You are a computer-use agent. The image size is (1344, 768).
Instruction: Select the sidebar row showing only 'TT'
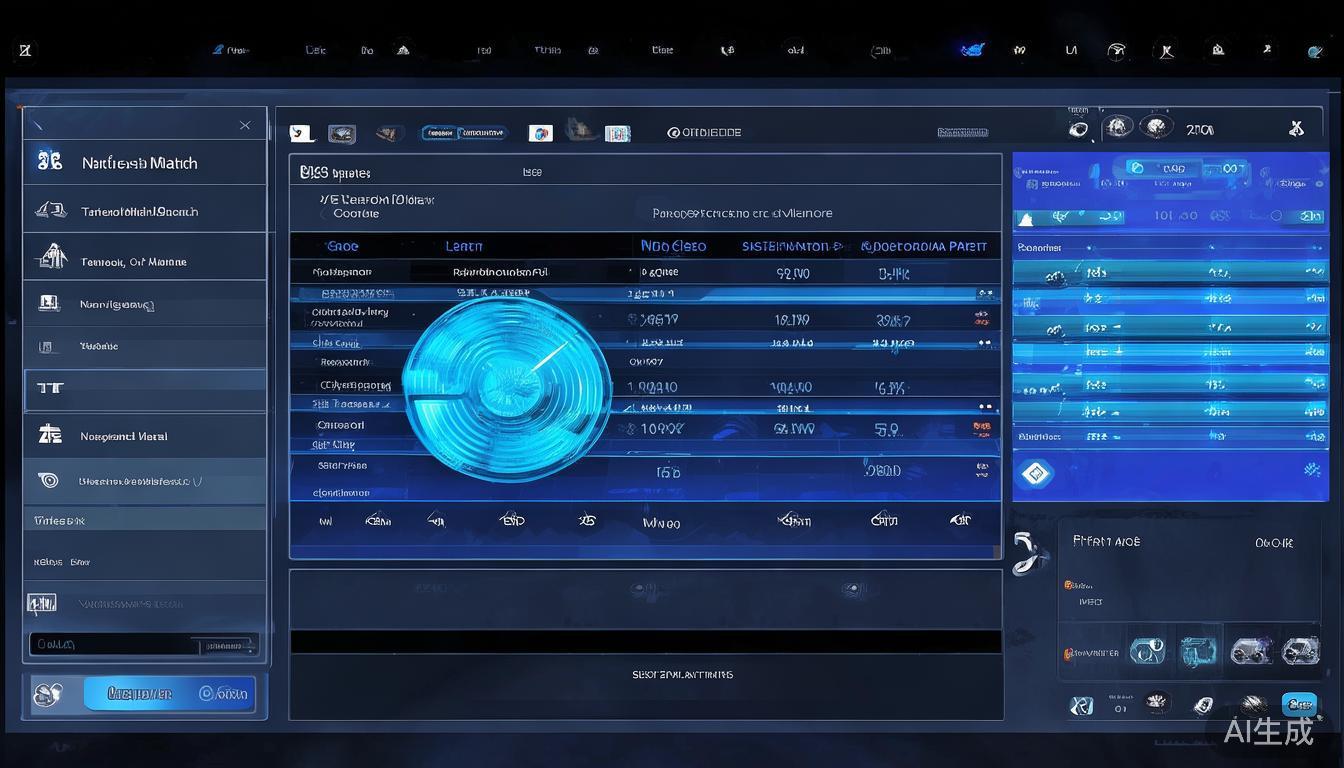(145, 390)
